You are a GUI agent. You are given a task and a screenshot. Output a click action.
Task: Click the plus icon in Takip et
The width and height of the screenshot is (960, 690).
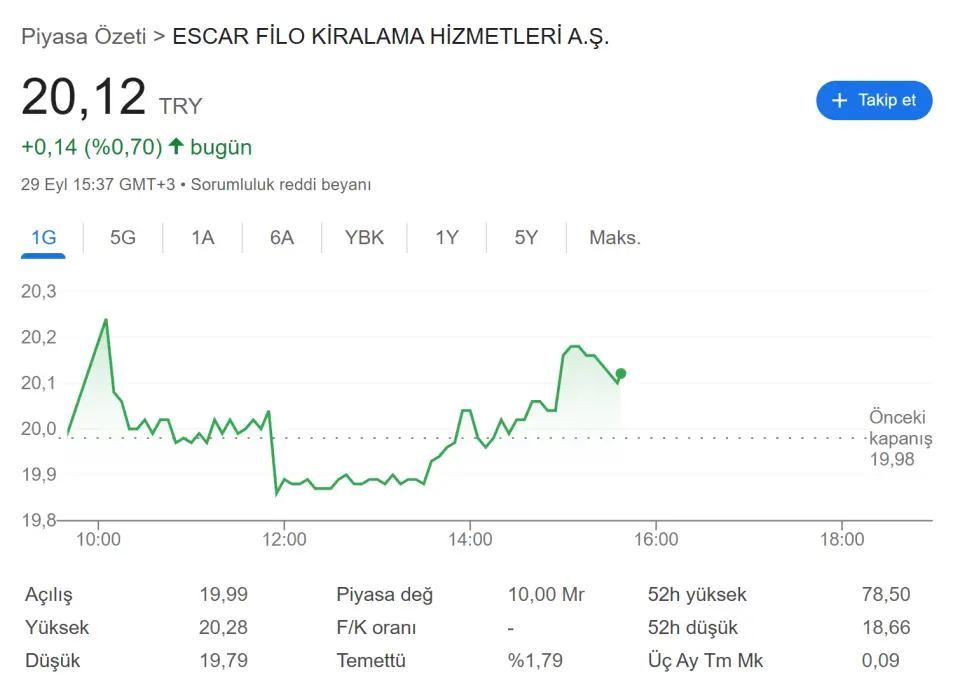click(839, 100)
